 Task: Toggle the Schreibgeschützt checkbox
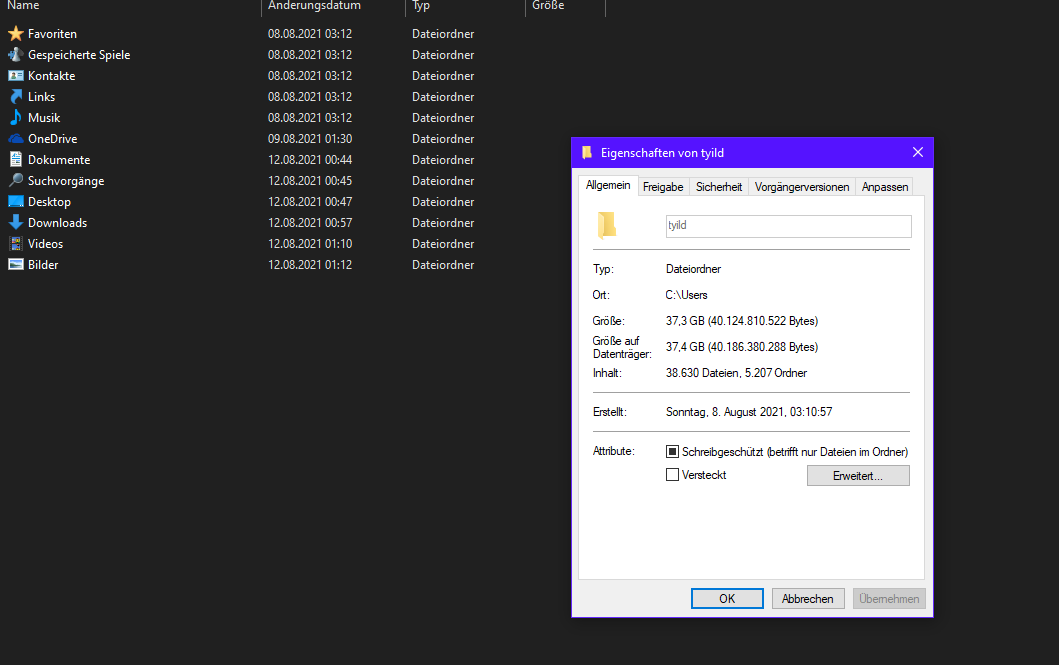[672, 452]
